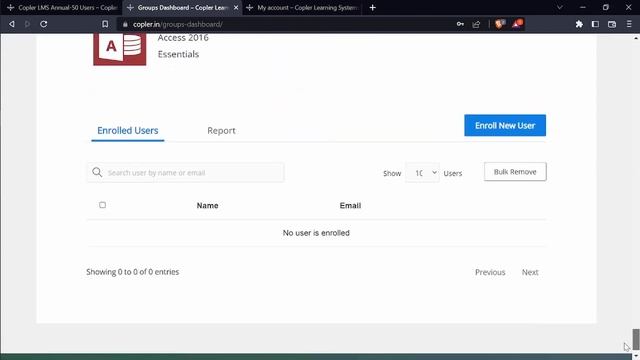This screenshot has width=640, height=360.
Task: Open a new tab with plus icon
Action: [372, 7]
